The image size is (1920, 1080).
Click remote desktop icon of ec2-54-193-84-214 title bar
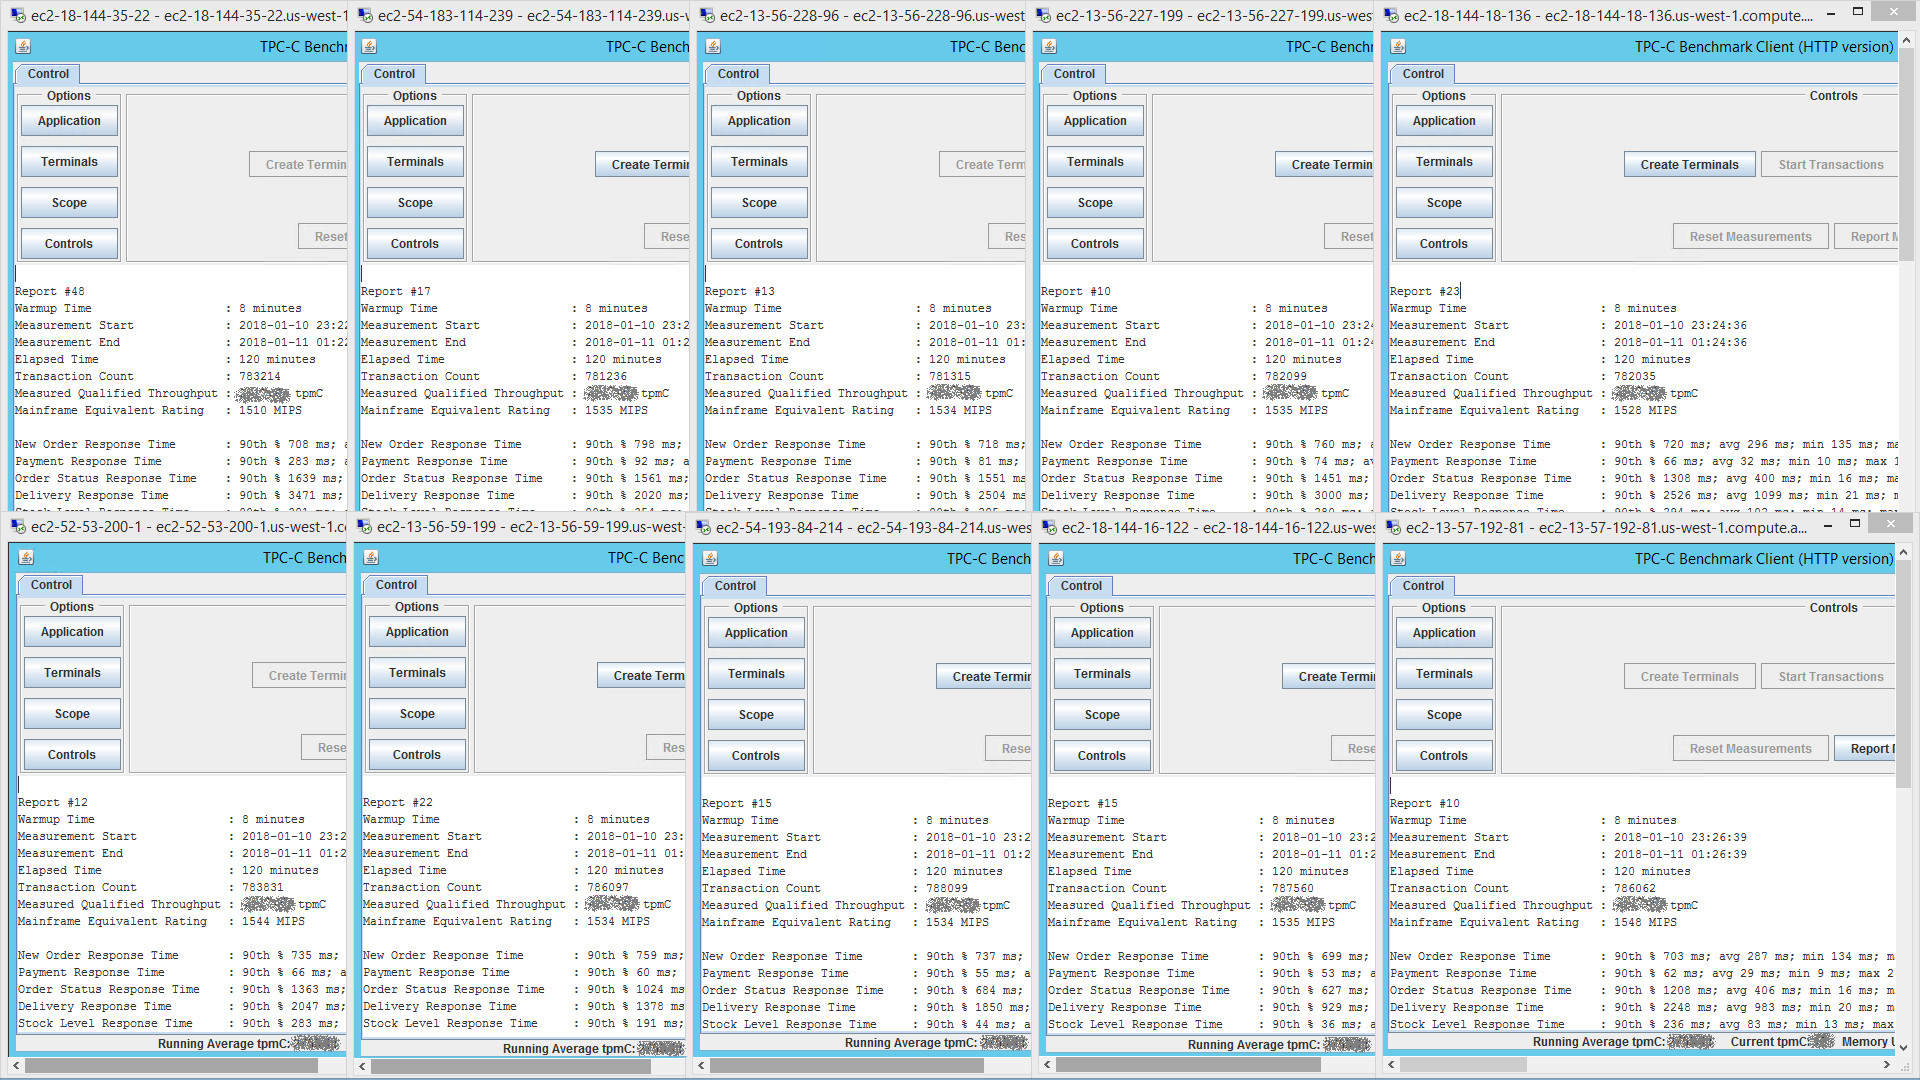click(x=703, y=528)
